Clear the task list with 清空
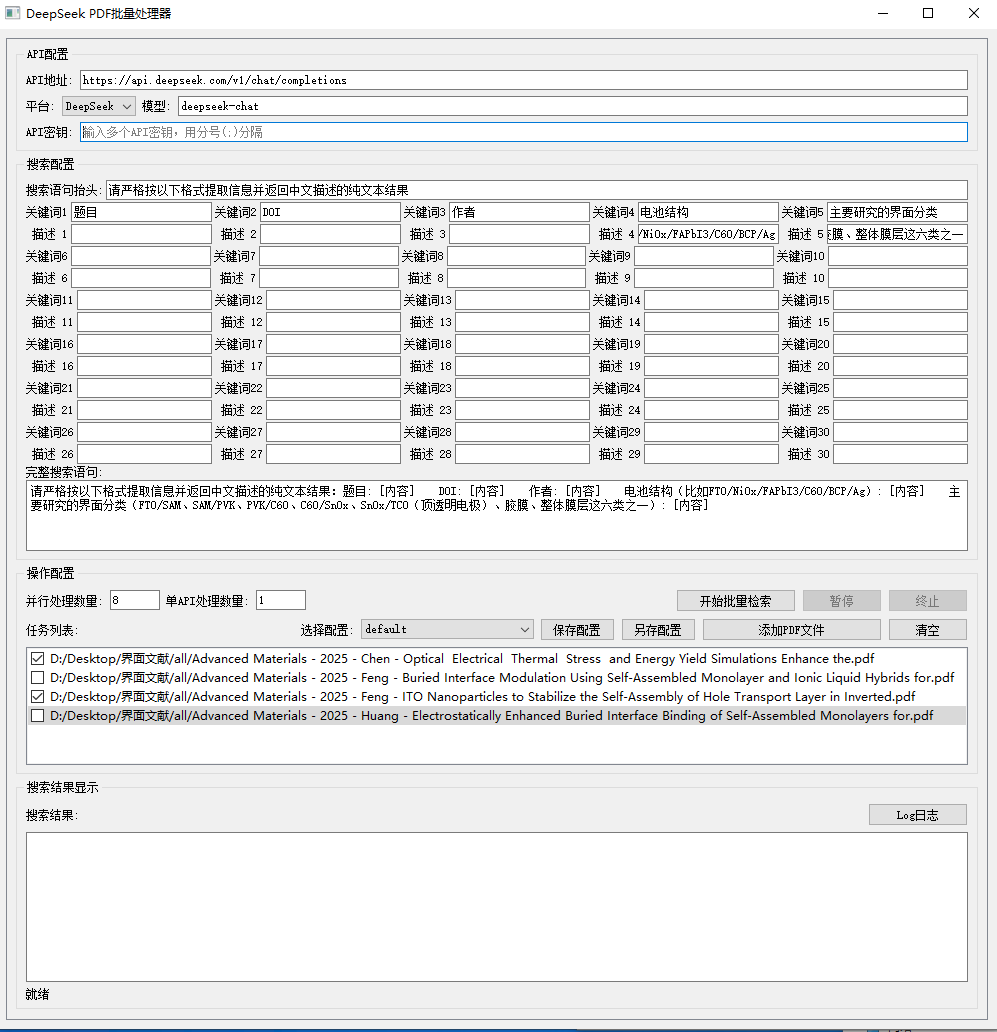This screenshot has height=1032, width=997. pos(927,629)
